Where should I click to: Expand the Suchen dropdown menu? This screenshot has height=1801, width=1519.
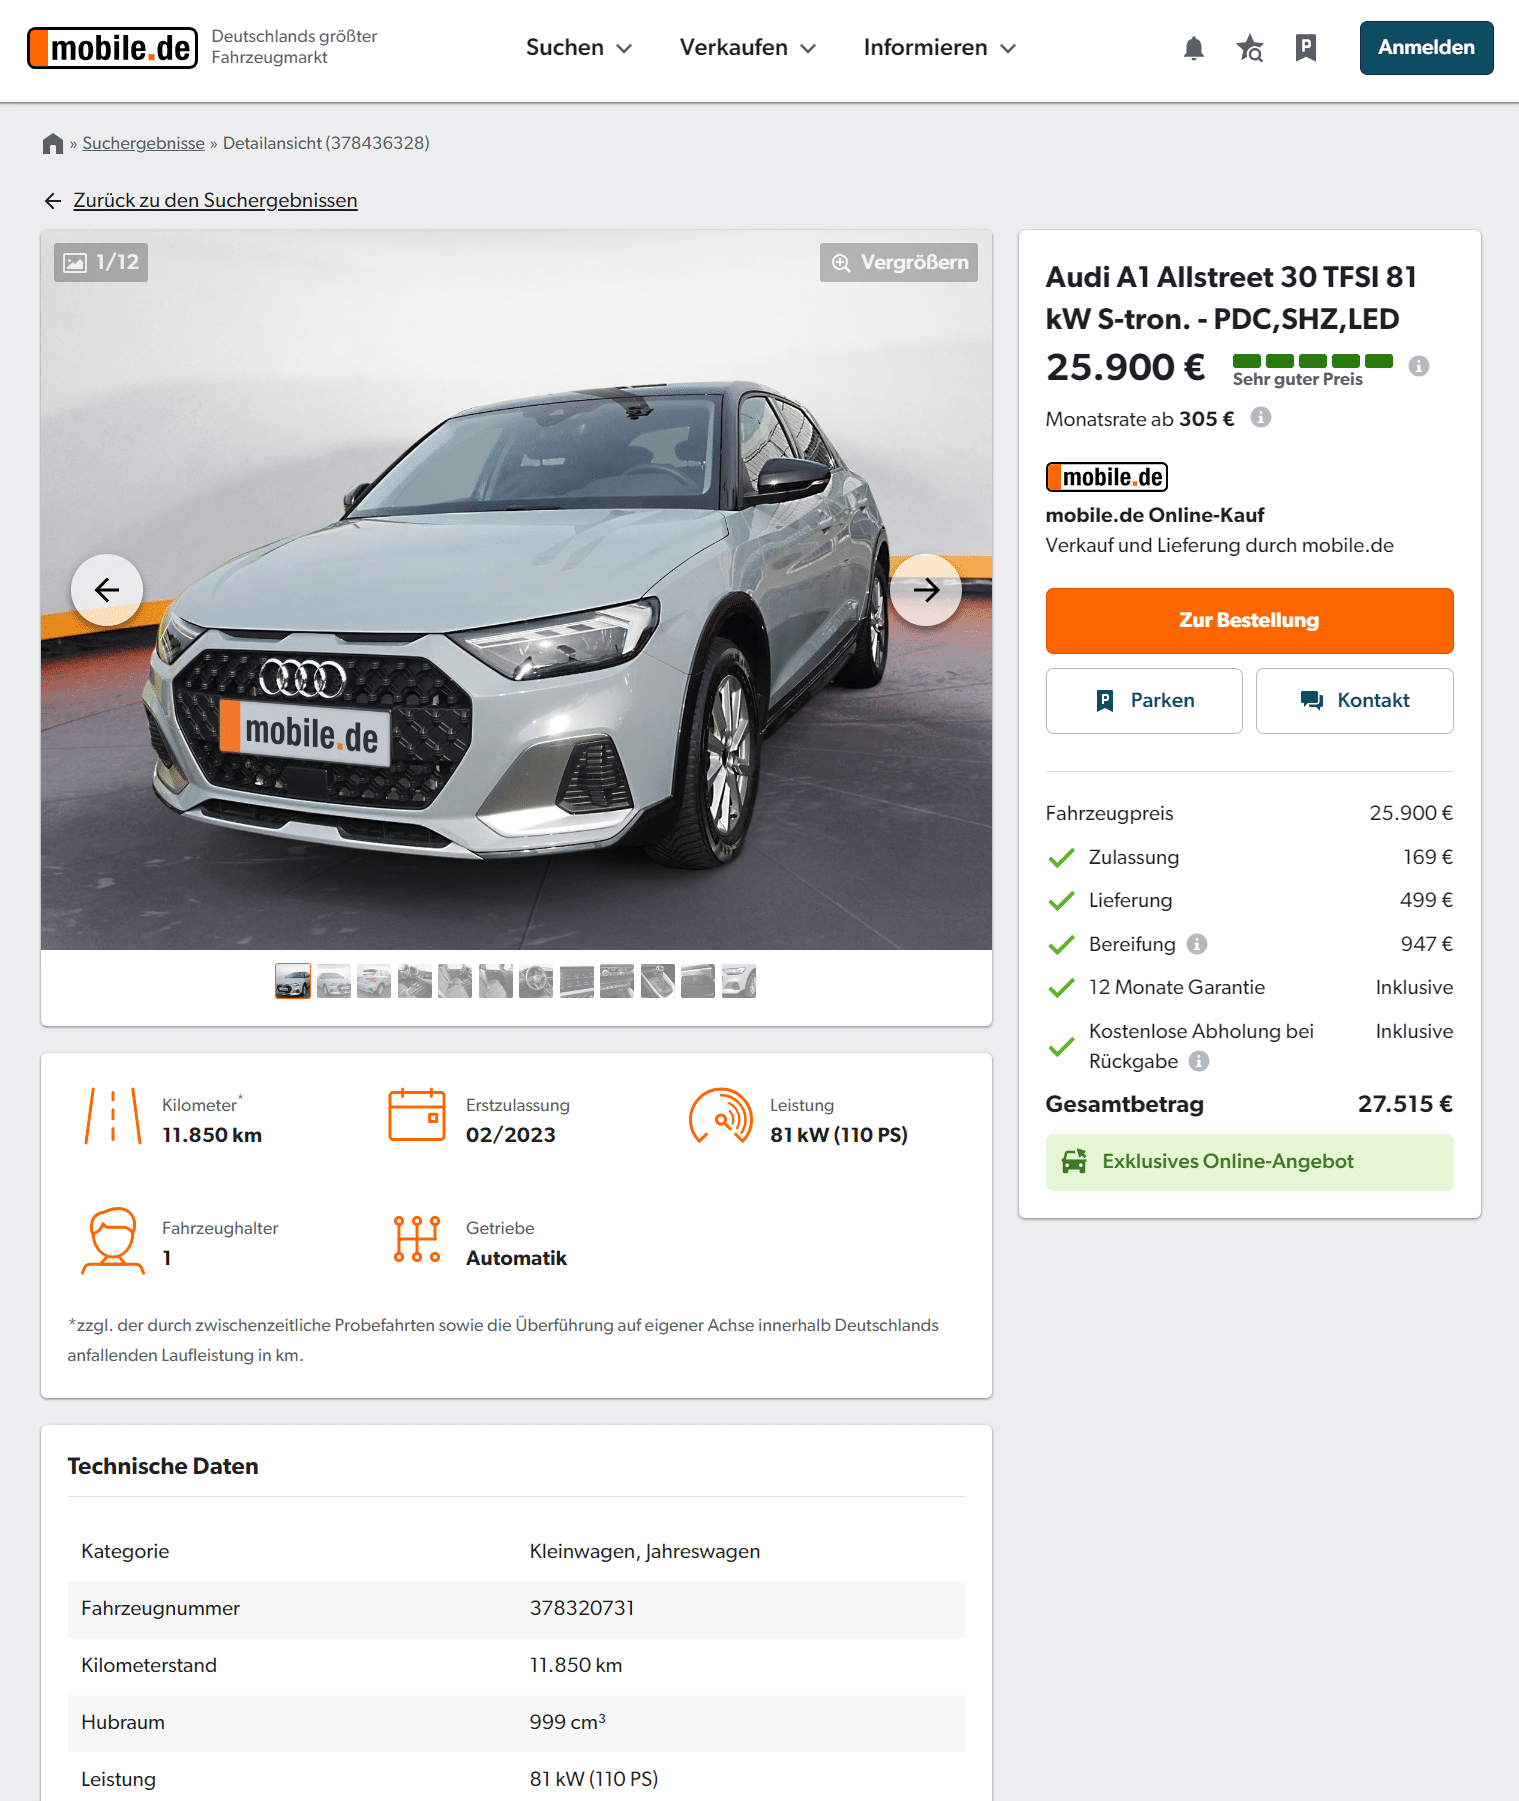579,48
